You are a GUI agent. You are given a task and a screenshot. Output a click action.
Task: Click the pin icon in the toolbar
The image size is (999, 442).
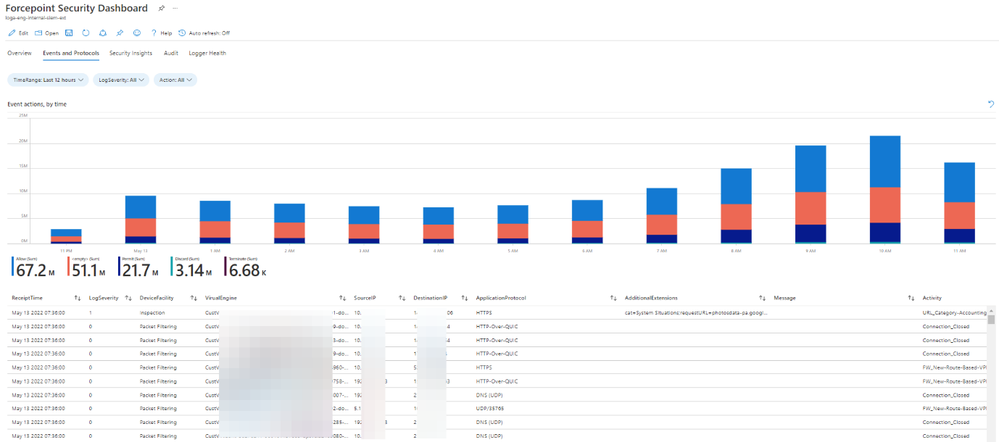click(x=120, y=32)
